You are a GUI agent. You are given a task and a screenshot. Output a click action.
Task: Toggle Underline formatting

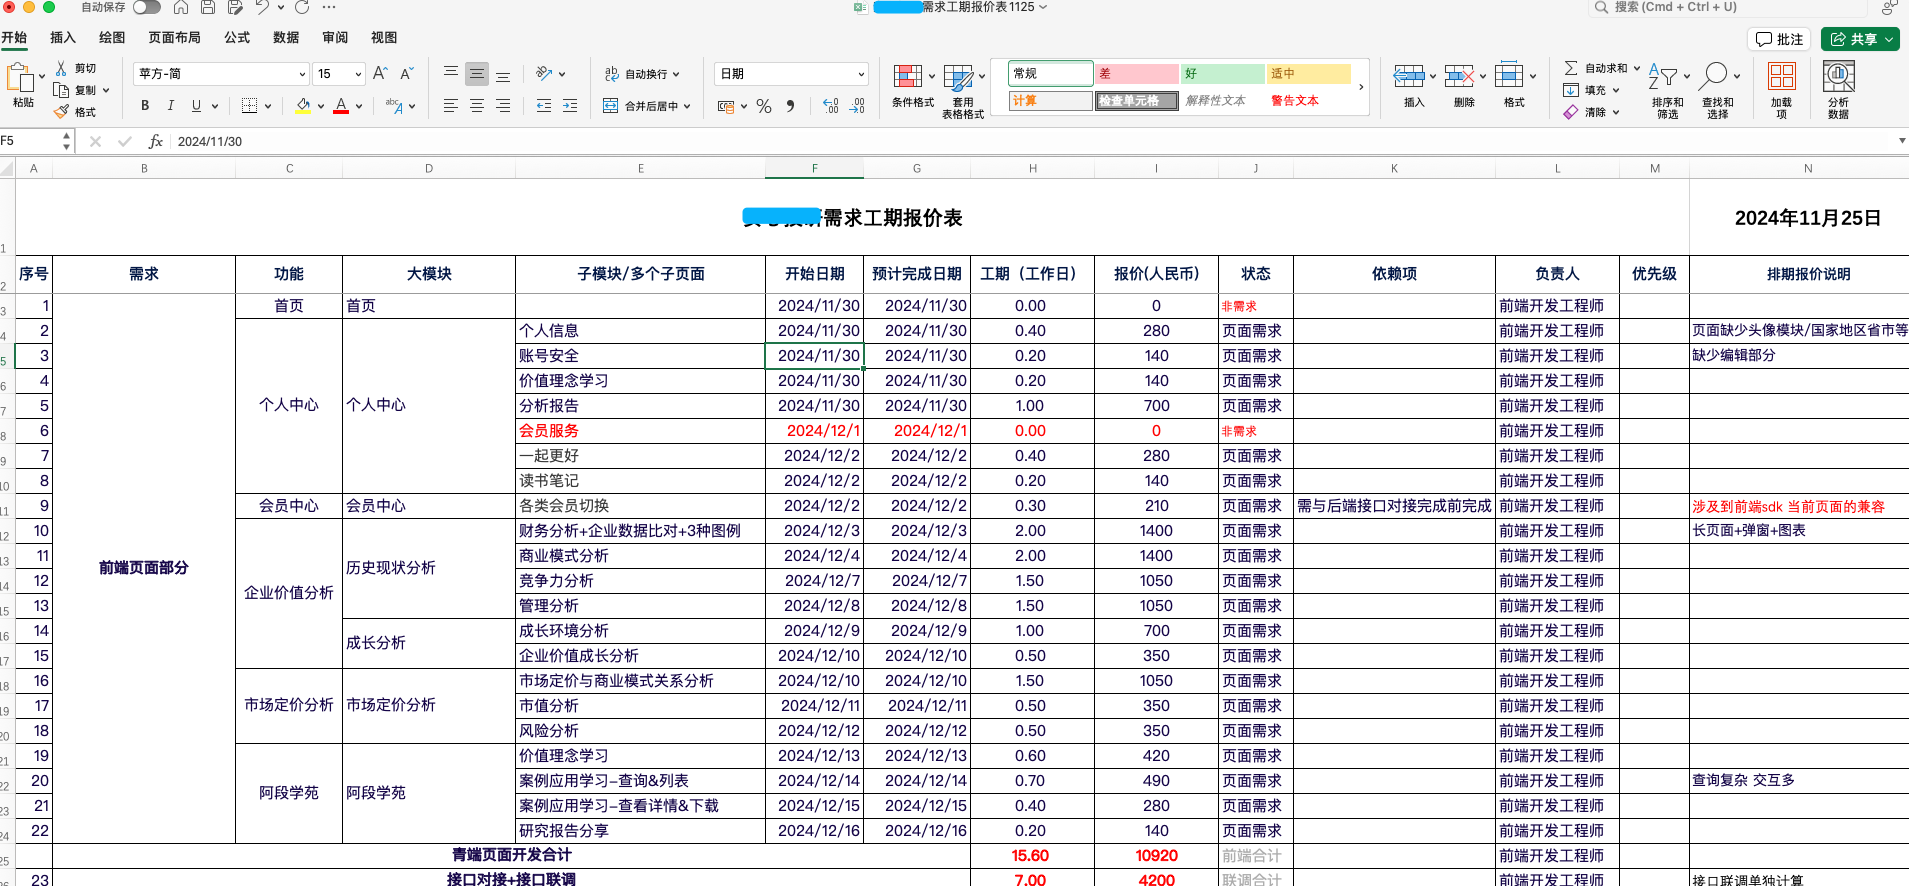196,106
